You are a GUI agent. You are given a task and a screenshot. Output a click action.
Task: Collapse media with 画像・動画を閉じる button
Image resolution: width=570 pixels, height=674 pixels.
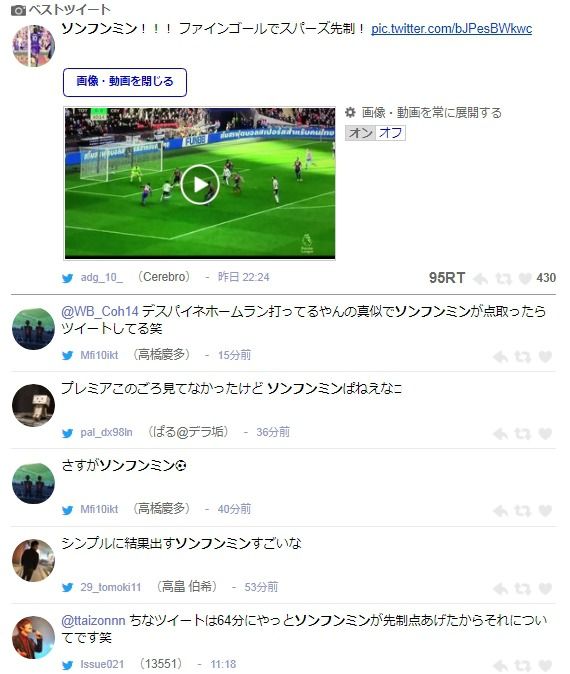pyautogui.click(x=125, y=82)
